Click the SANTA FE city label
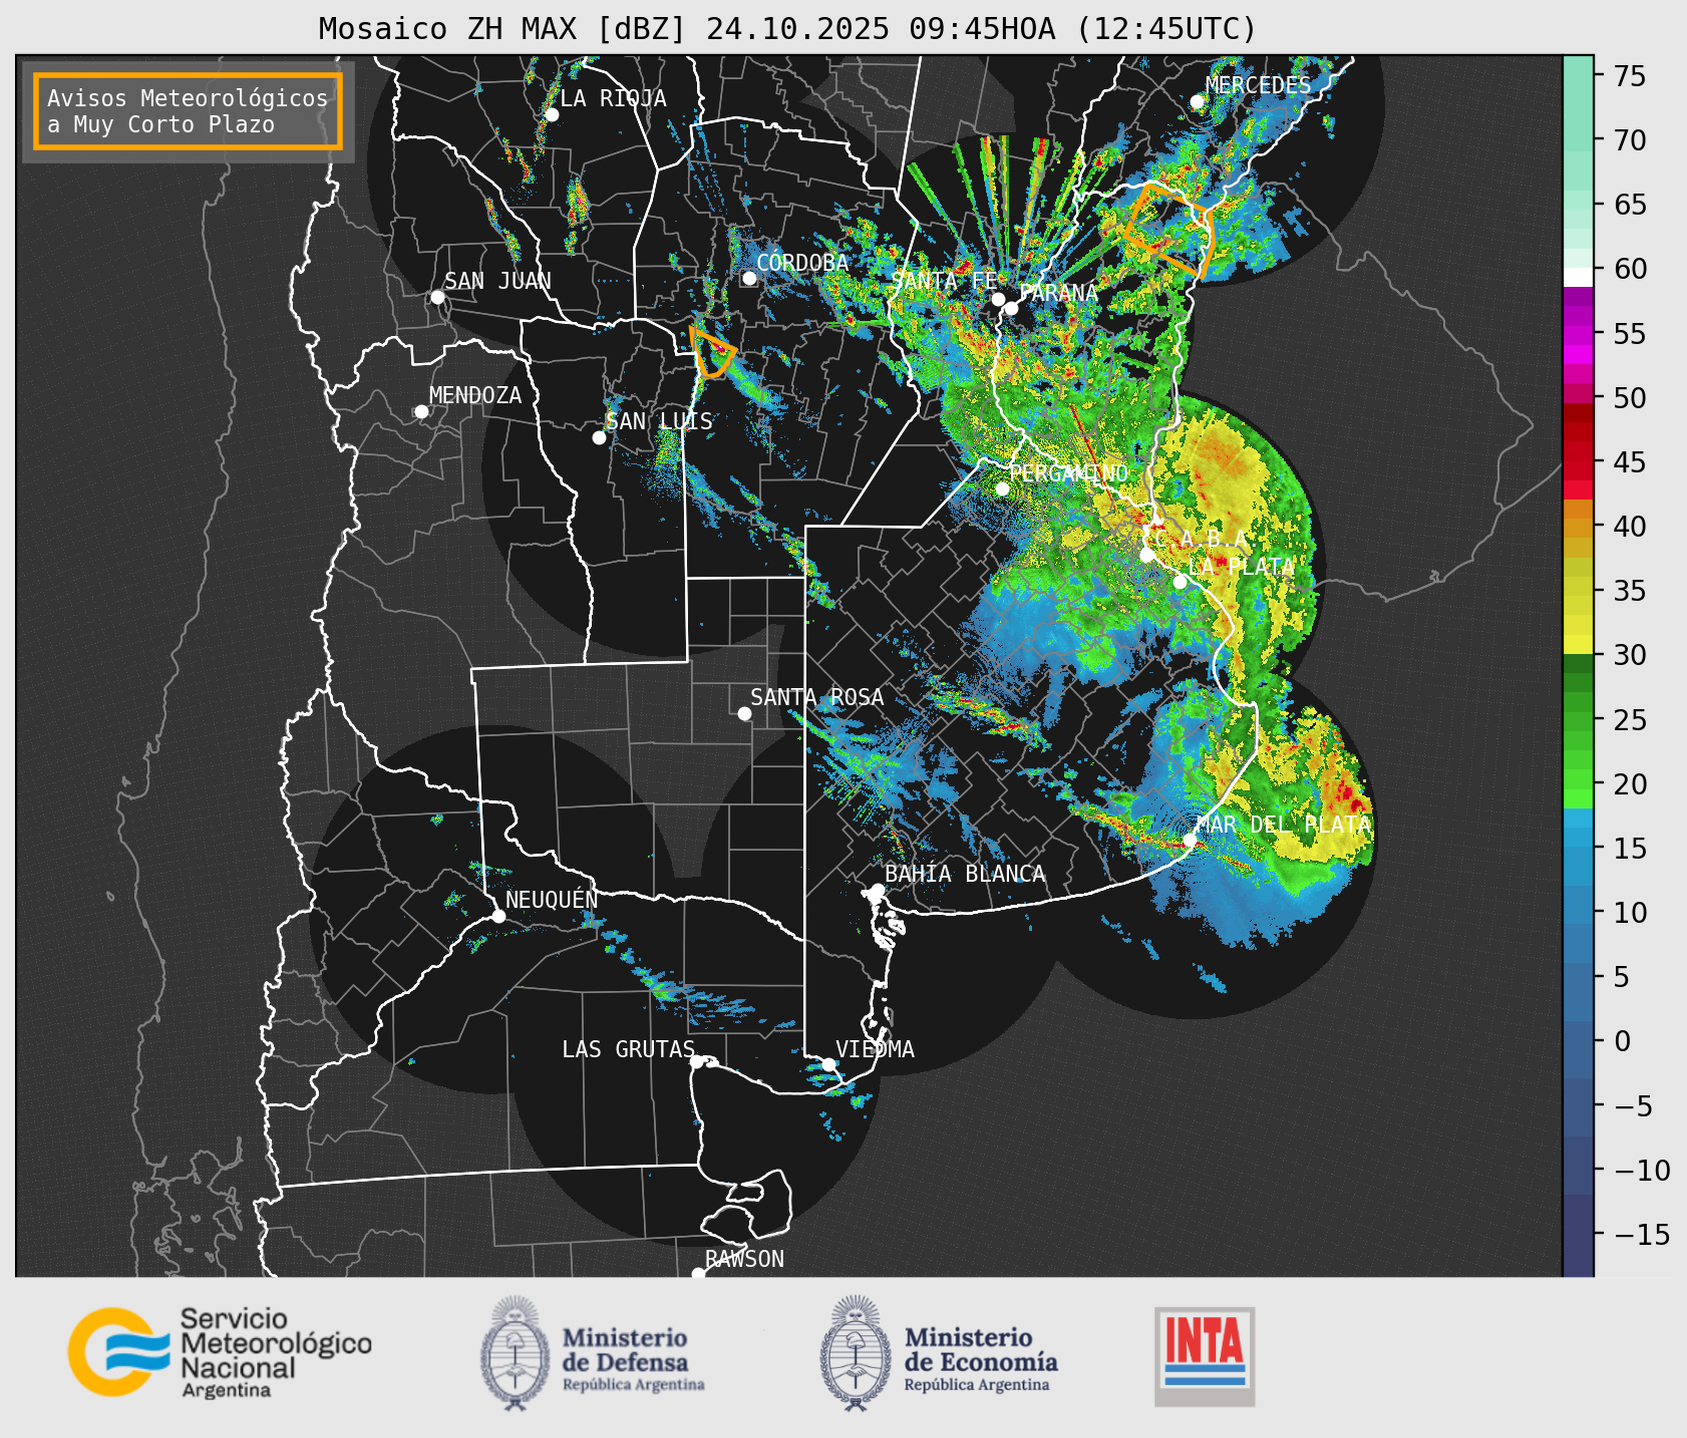Screen dimensions: 1687x1438 [943, 281]
